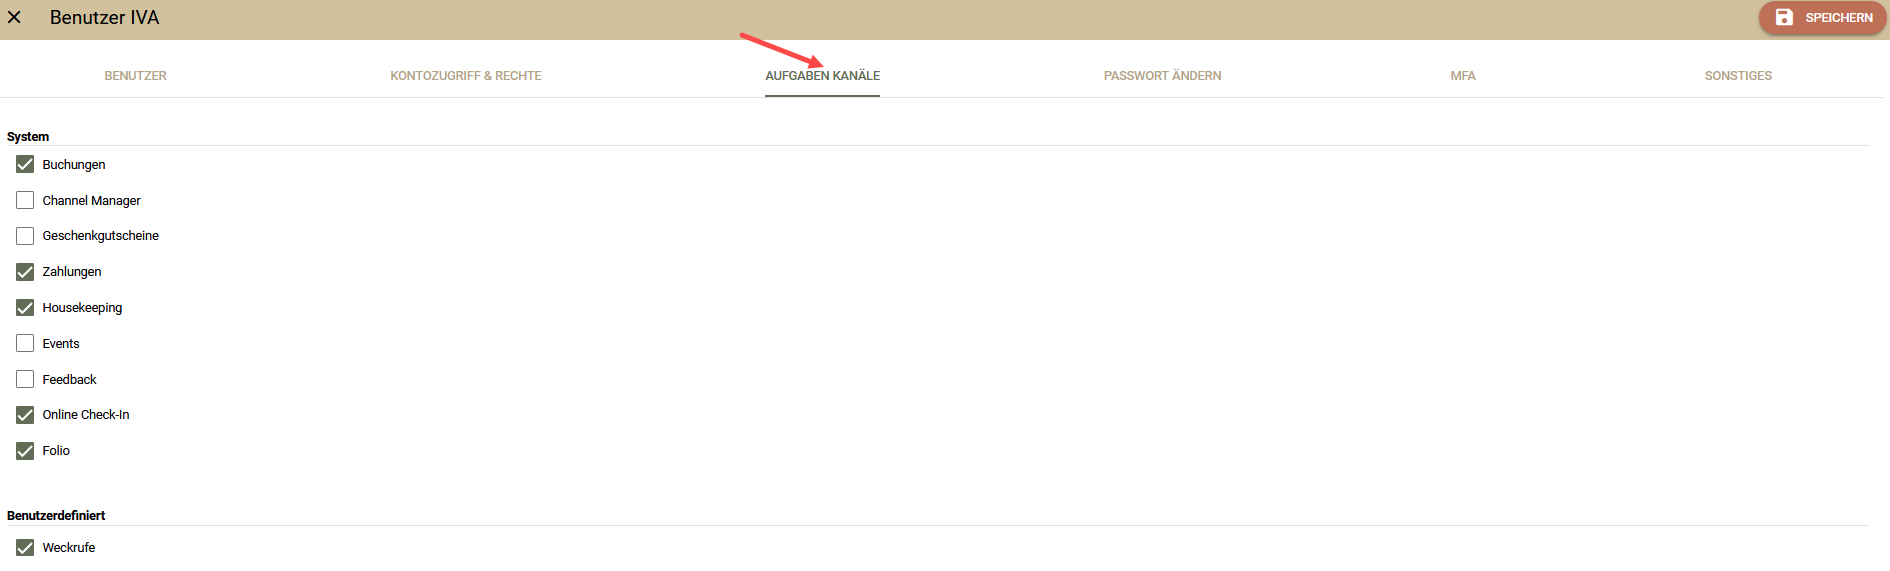
Task: Uncheck the Buchungen checkbox
Action: pyautogui.click(x=25, y=164)
